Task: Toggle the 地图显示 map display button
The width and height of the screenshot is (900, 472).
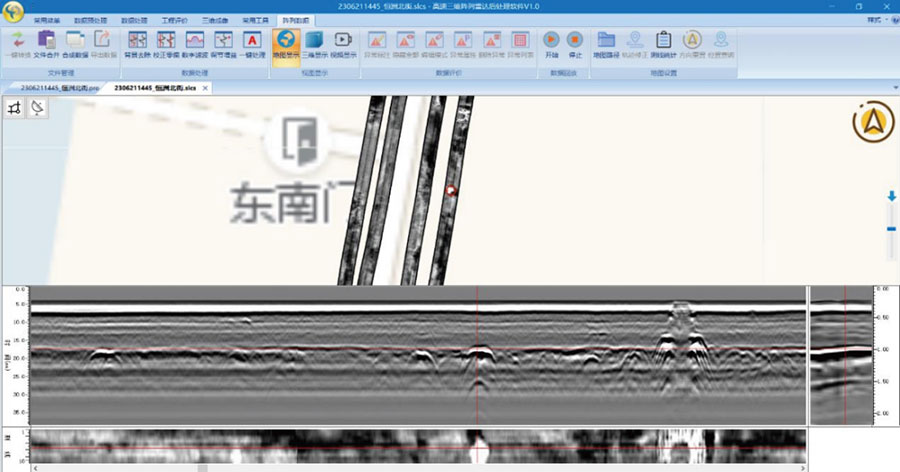Action: tap(285, 43)
